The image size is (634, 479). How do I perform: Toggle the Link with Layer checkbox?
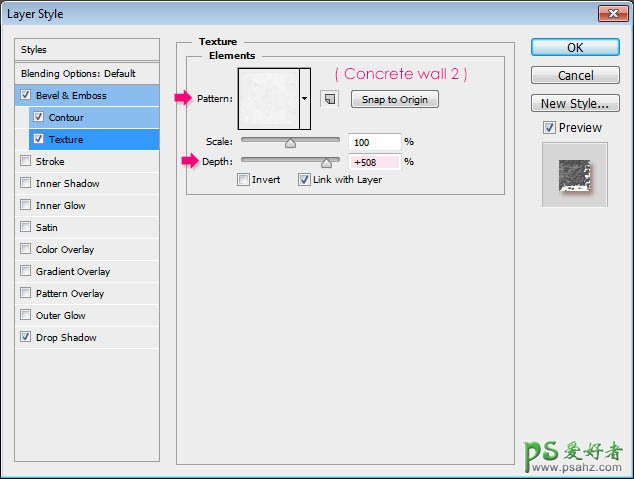tap(304, 180)
